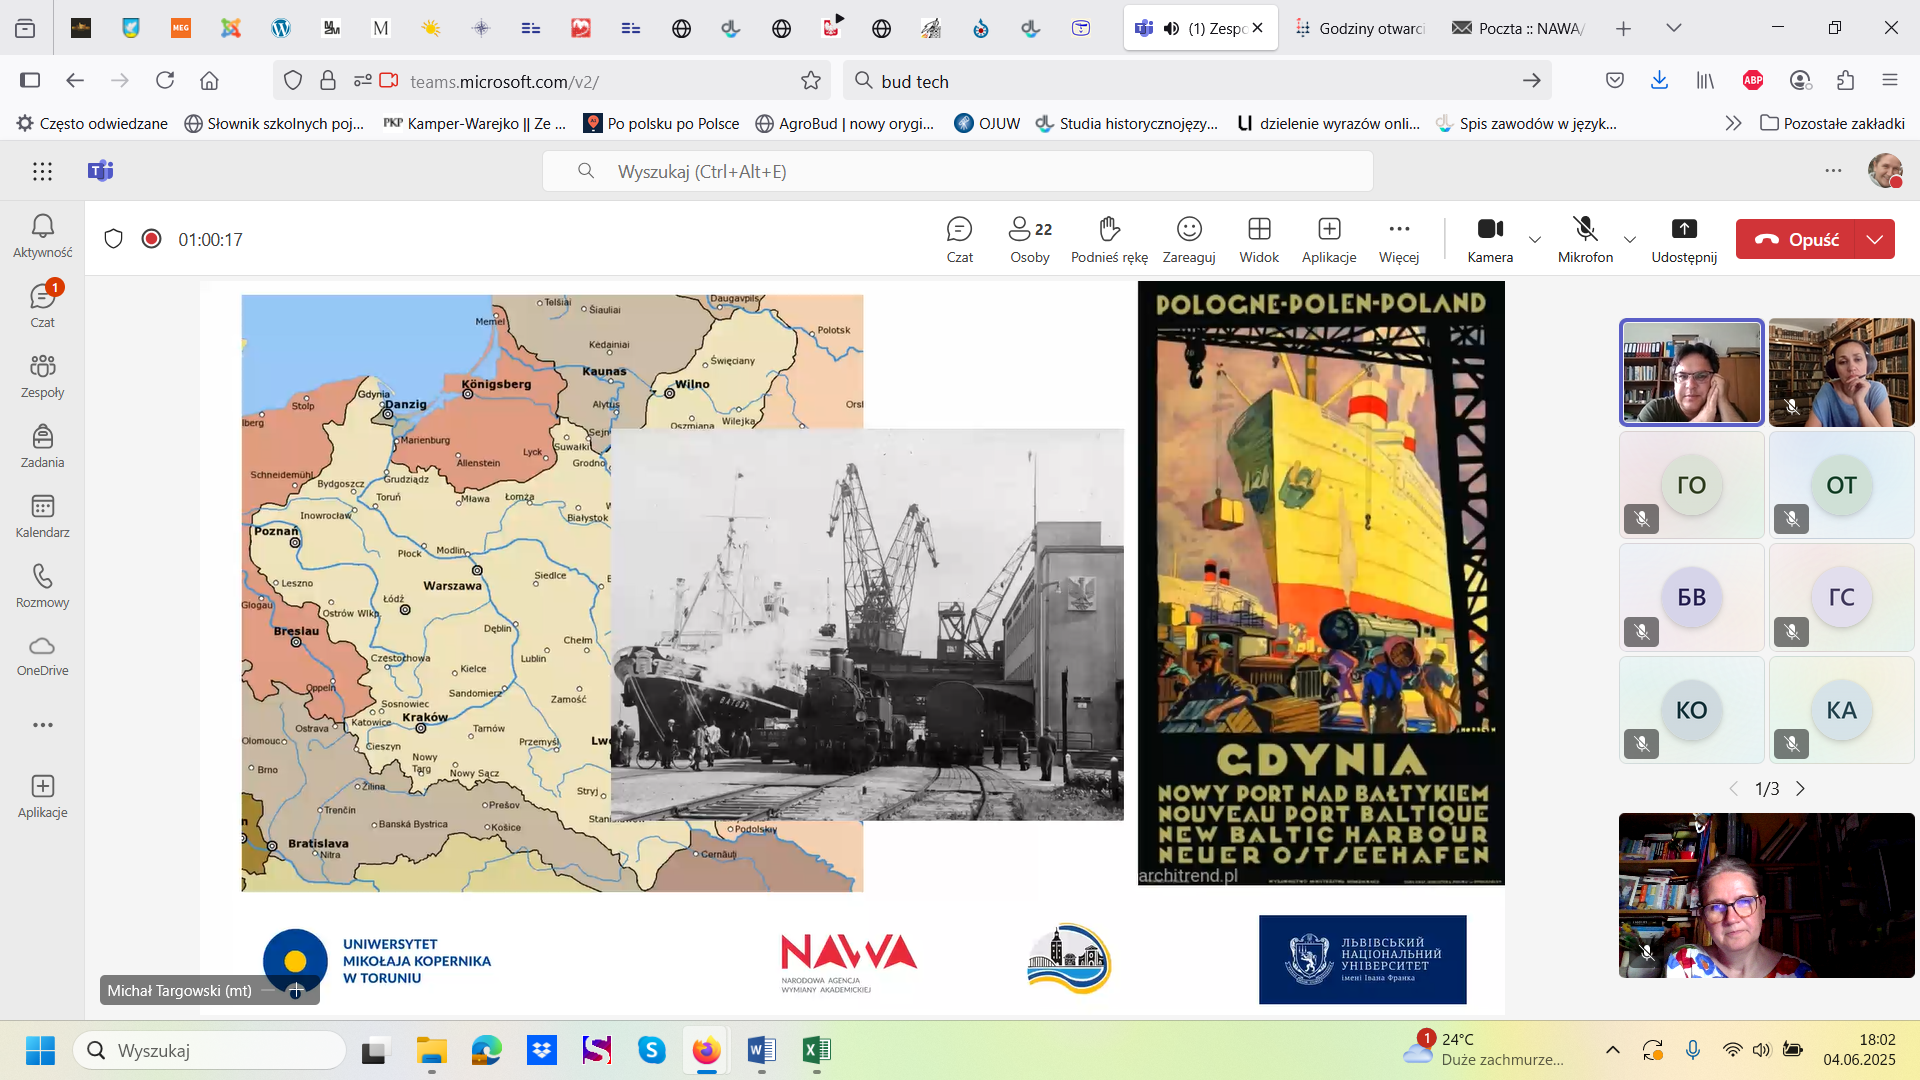The image size is (1920, 1080).
Task: Open browser home page
Action: click(209, 80)
